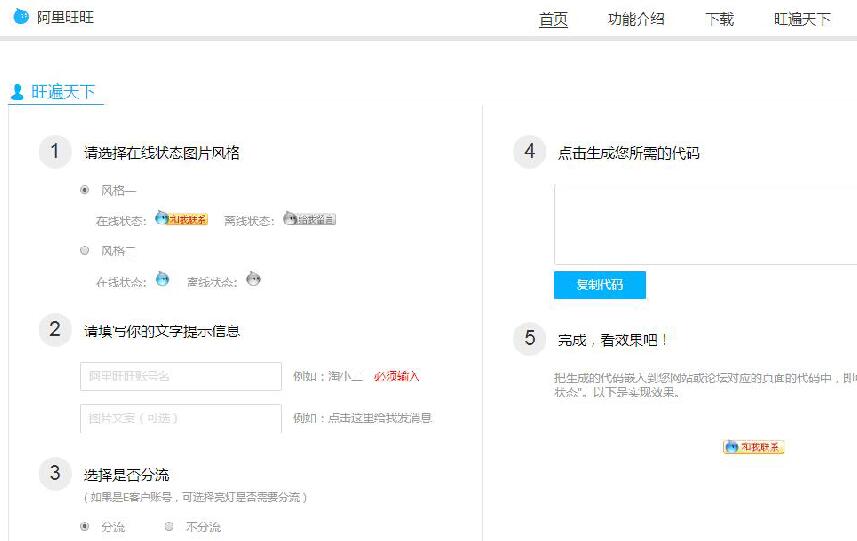Image resolution: width=857 pixels, height=541 pixels.
Task: Click the 和我联系 preview badge under step 5
Action: (x=754, y=447)
